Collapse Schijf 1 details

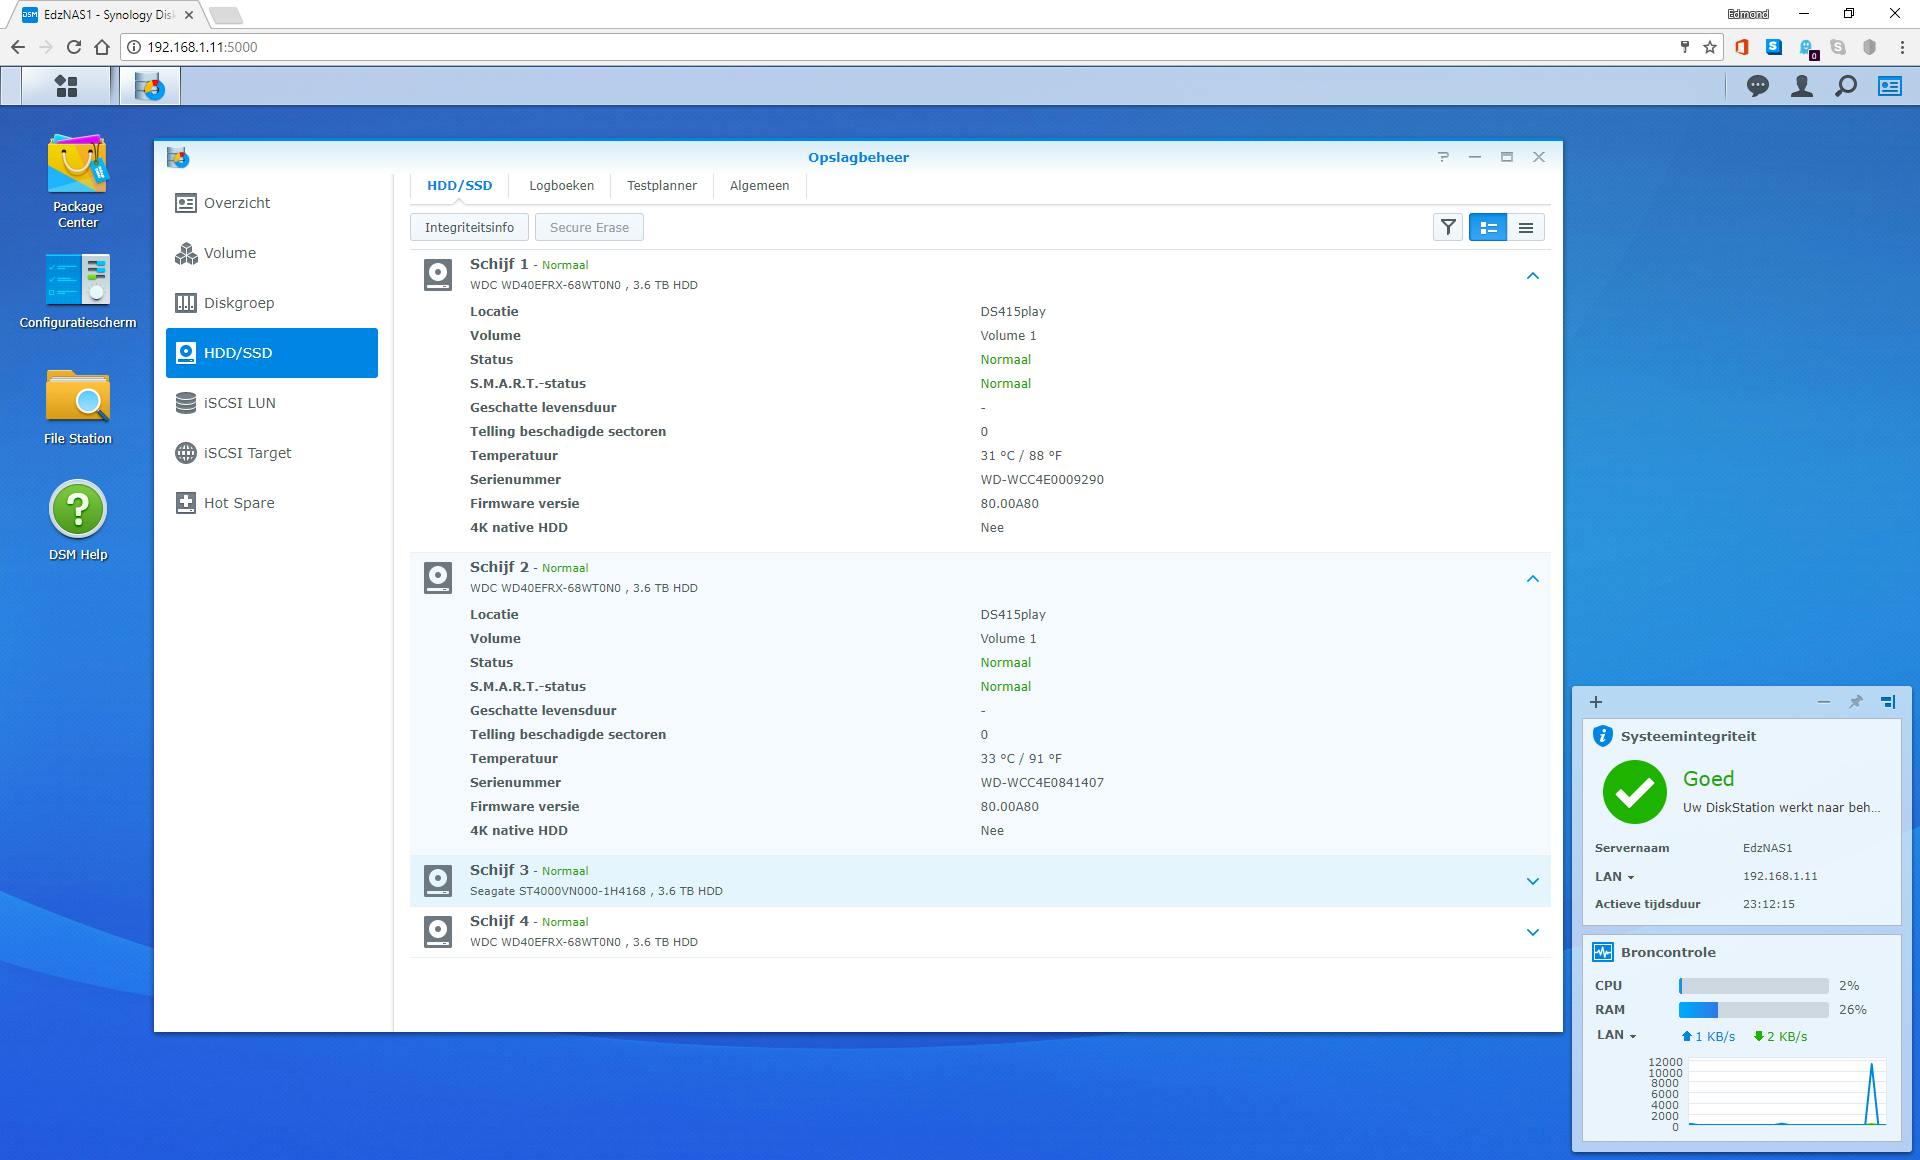[x=1532, y=276]
